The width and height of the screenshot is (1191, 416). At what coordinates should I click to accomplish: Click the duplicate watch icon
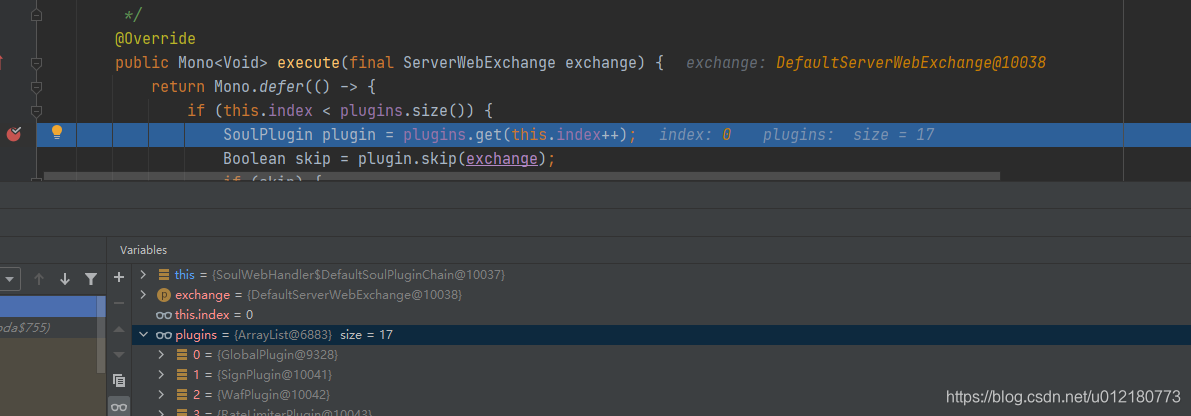tap(118, 380)
